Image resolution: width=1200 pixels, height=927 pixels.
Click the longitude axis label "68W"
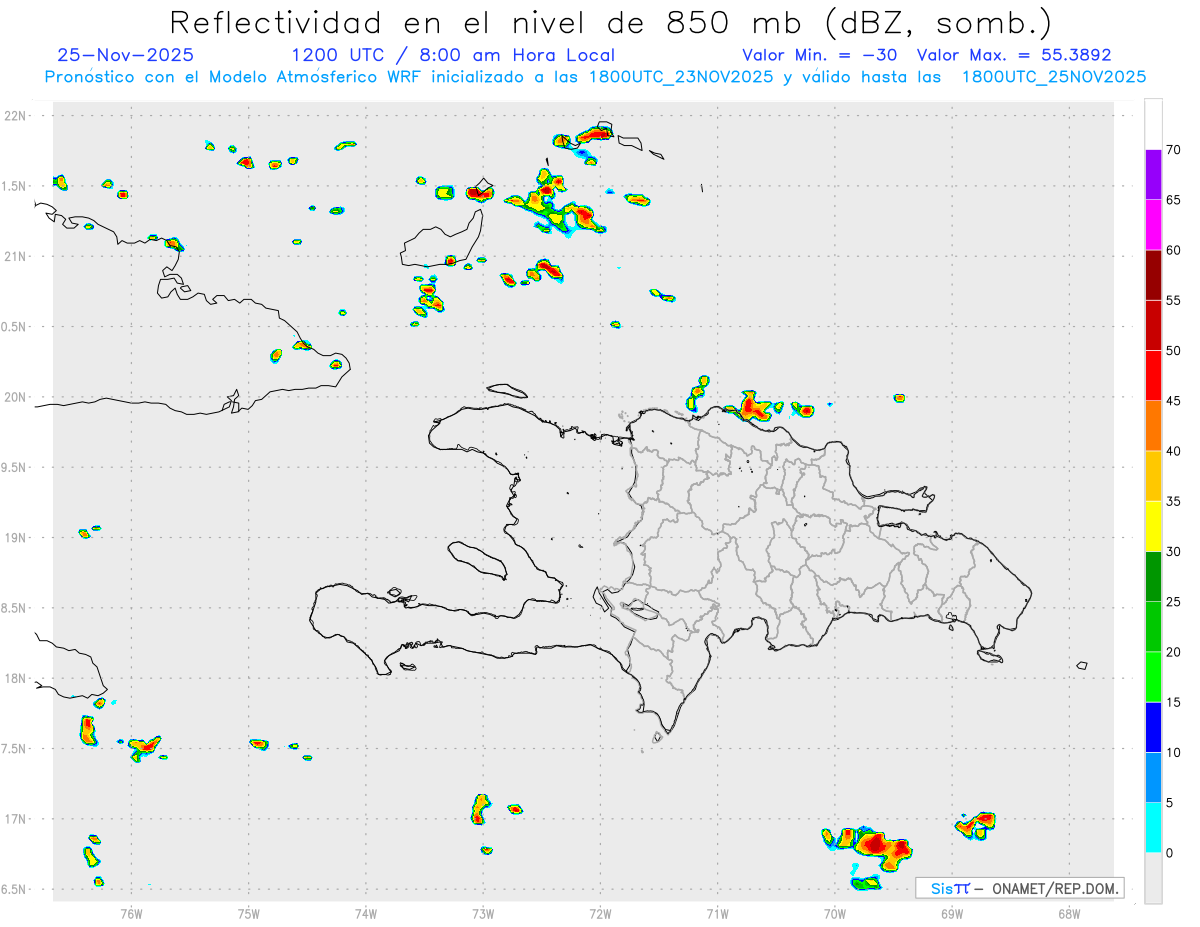[x=1069, y=913]
